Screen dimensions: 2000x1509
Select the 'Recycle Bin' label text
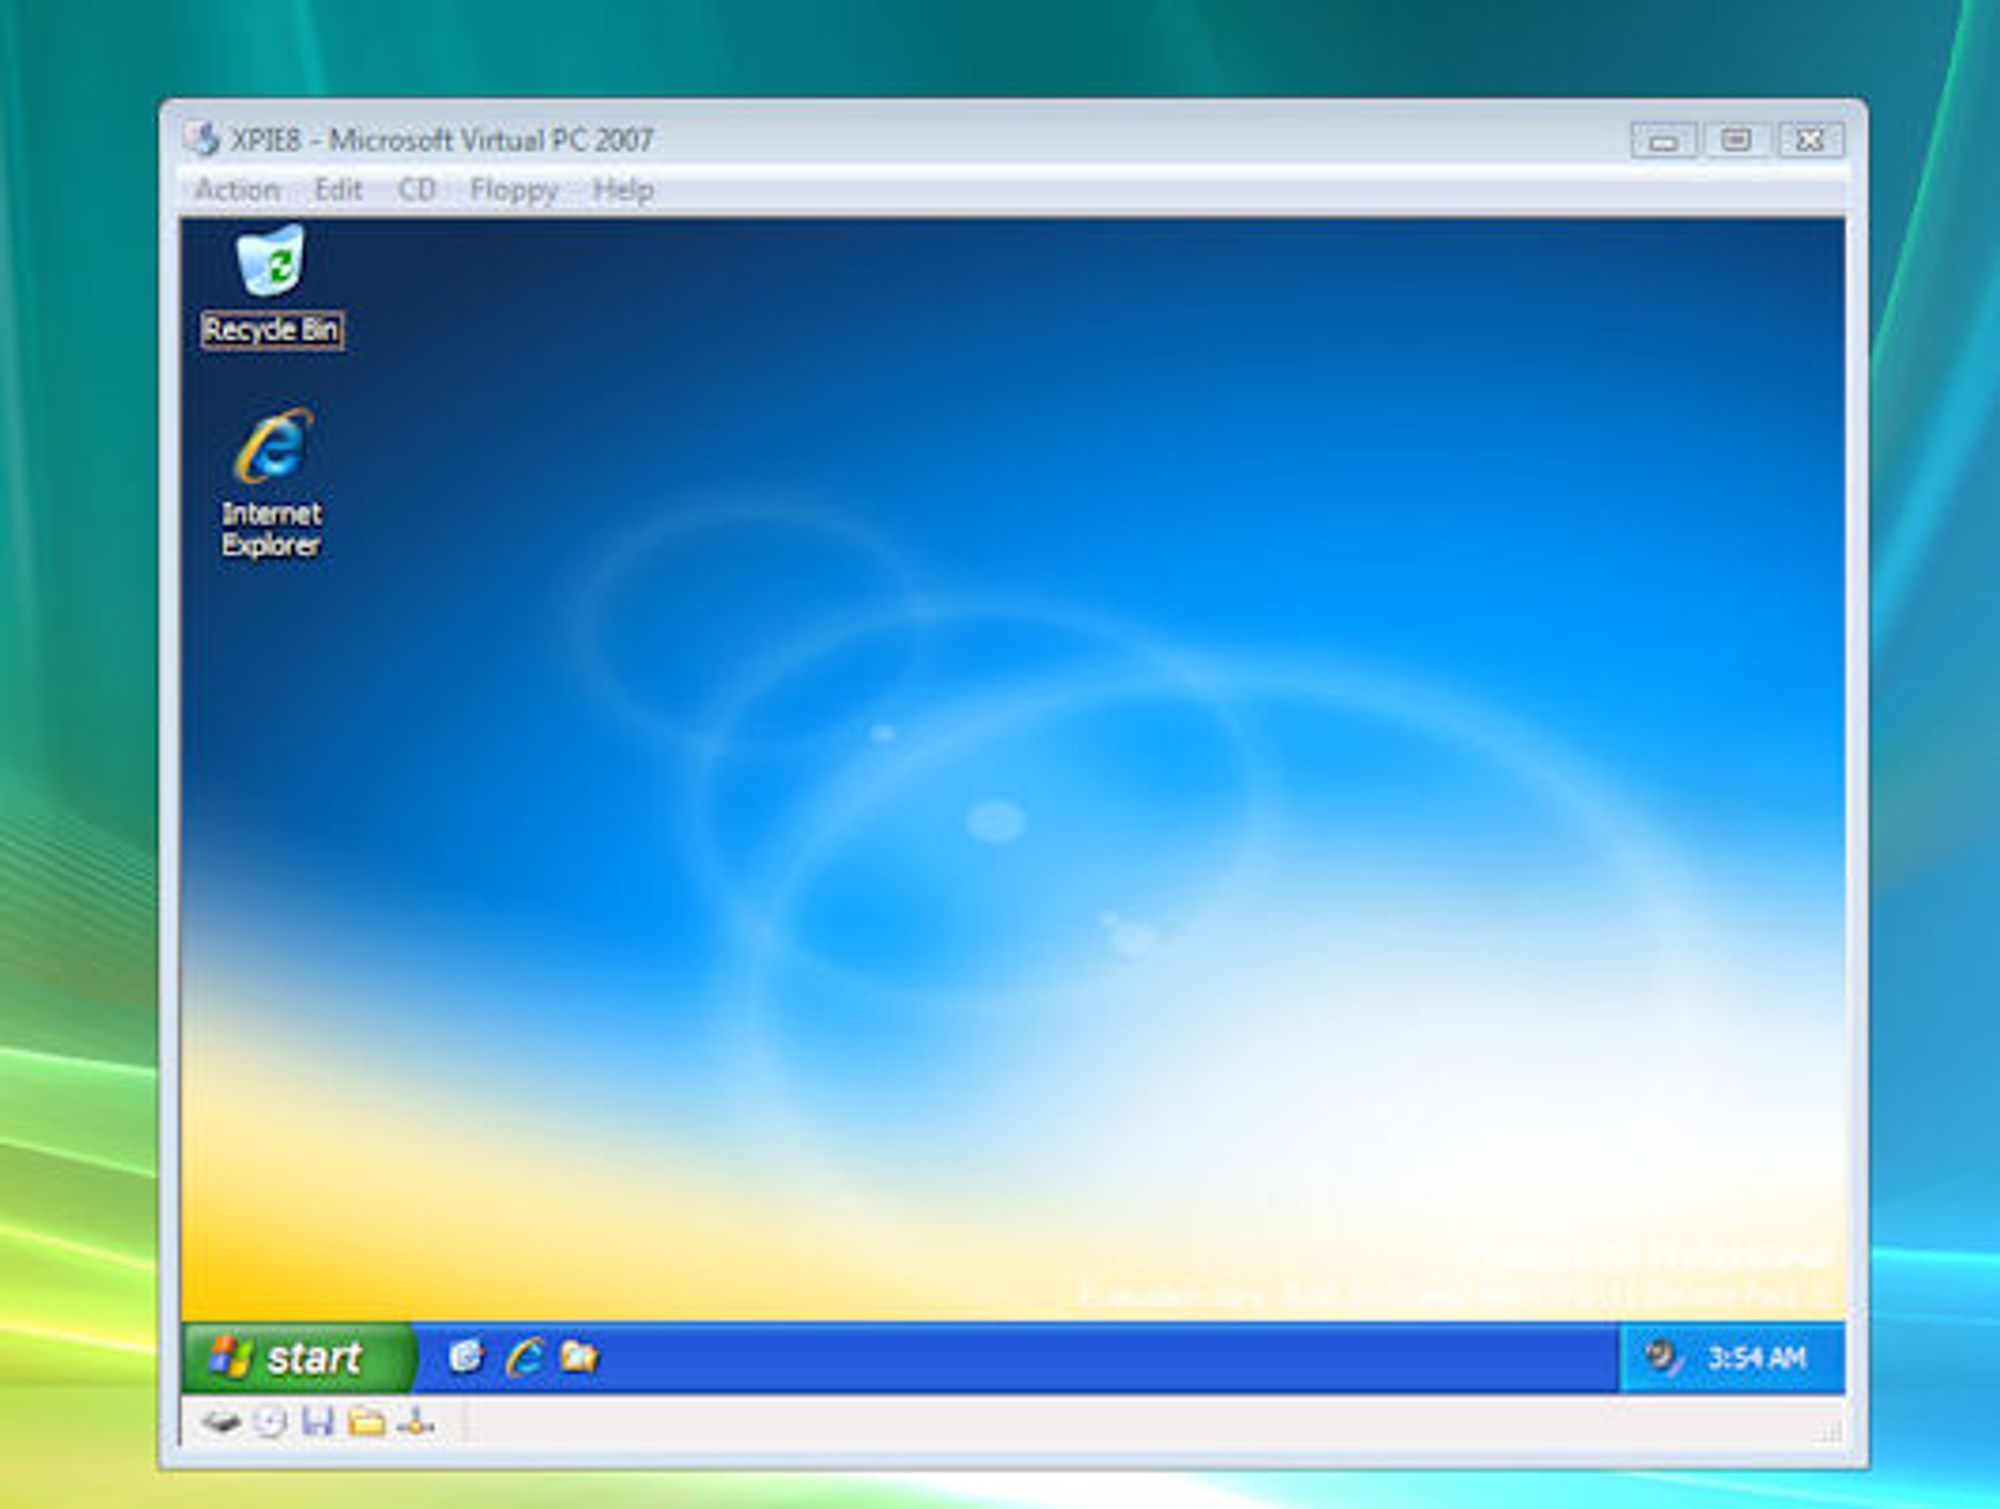[272, 330]
